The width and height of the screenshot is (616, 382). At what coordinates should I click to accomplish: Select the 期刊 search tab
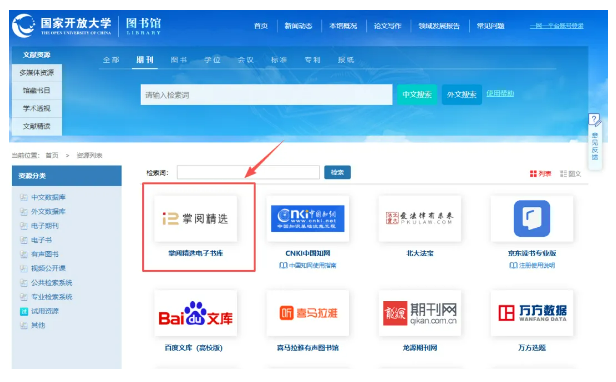[145, 60]
